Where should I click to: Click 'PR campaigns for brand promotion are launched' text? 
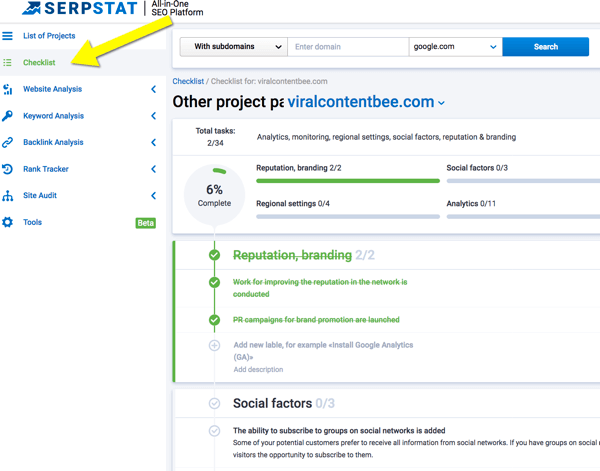(316, 320)
